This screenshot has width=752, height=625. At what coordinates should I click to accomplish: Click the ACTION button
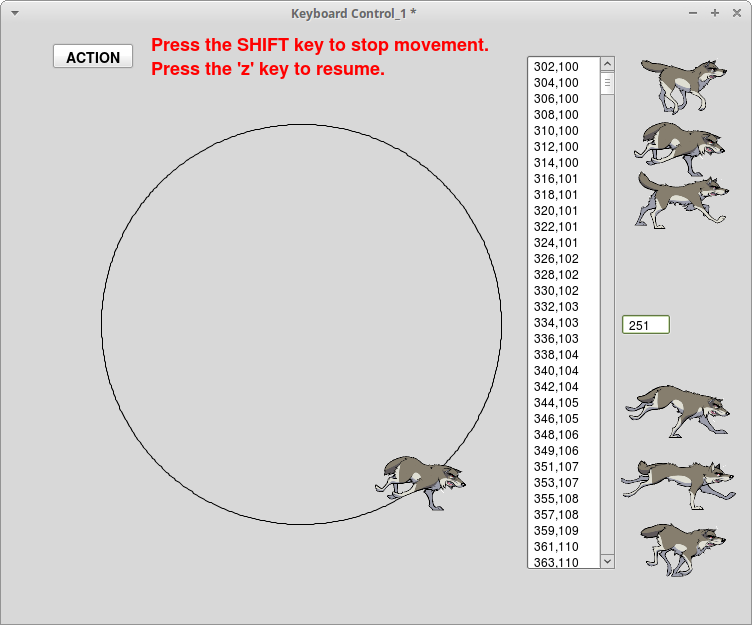93,57
